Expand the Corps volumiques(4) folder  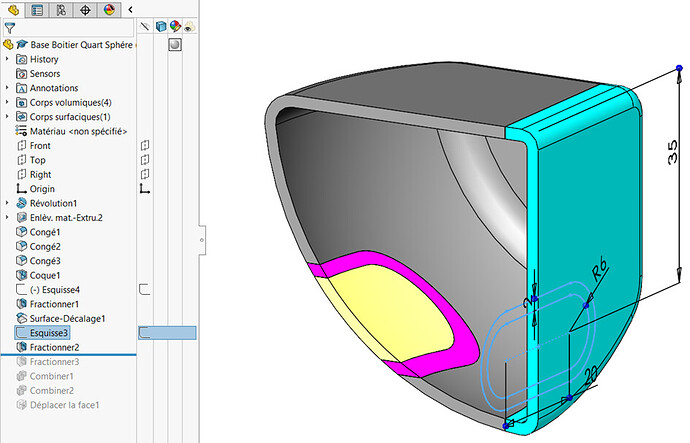pyautogui.click(x=7, y=102)
